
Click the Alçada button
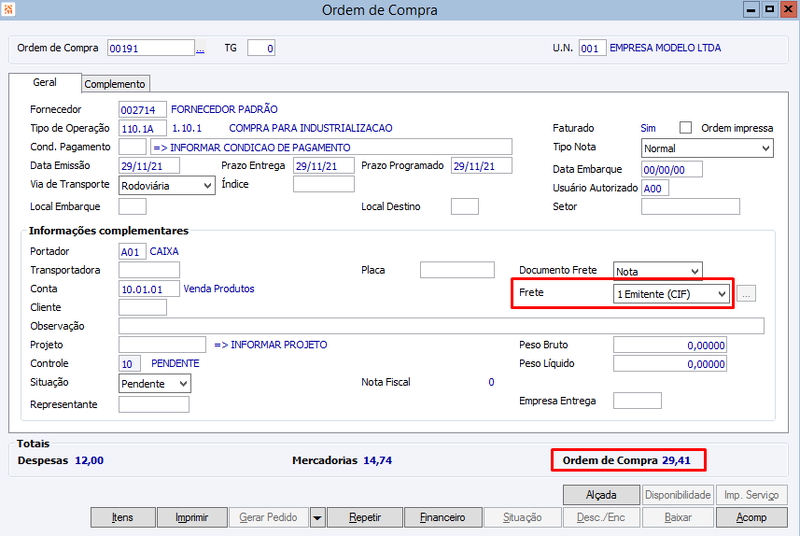[x=601, y=495]
